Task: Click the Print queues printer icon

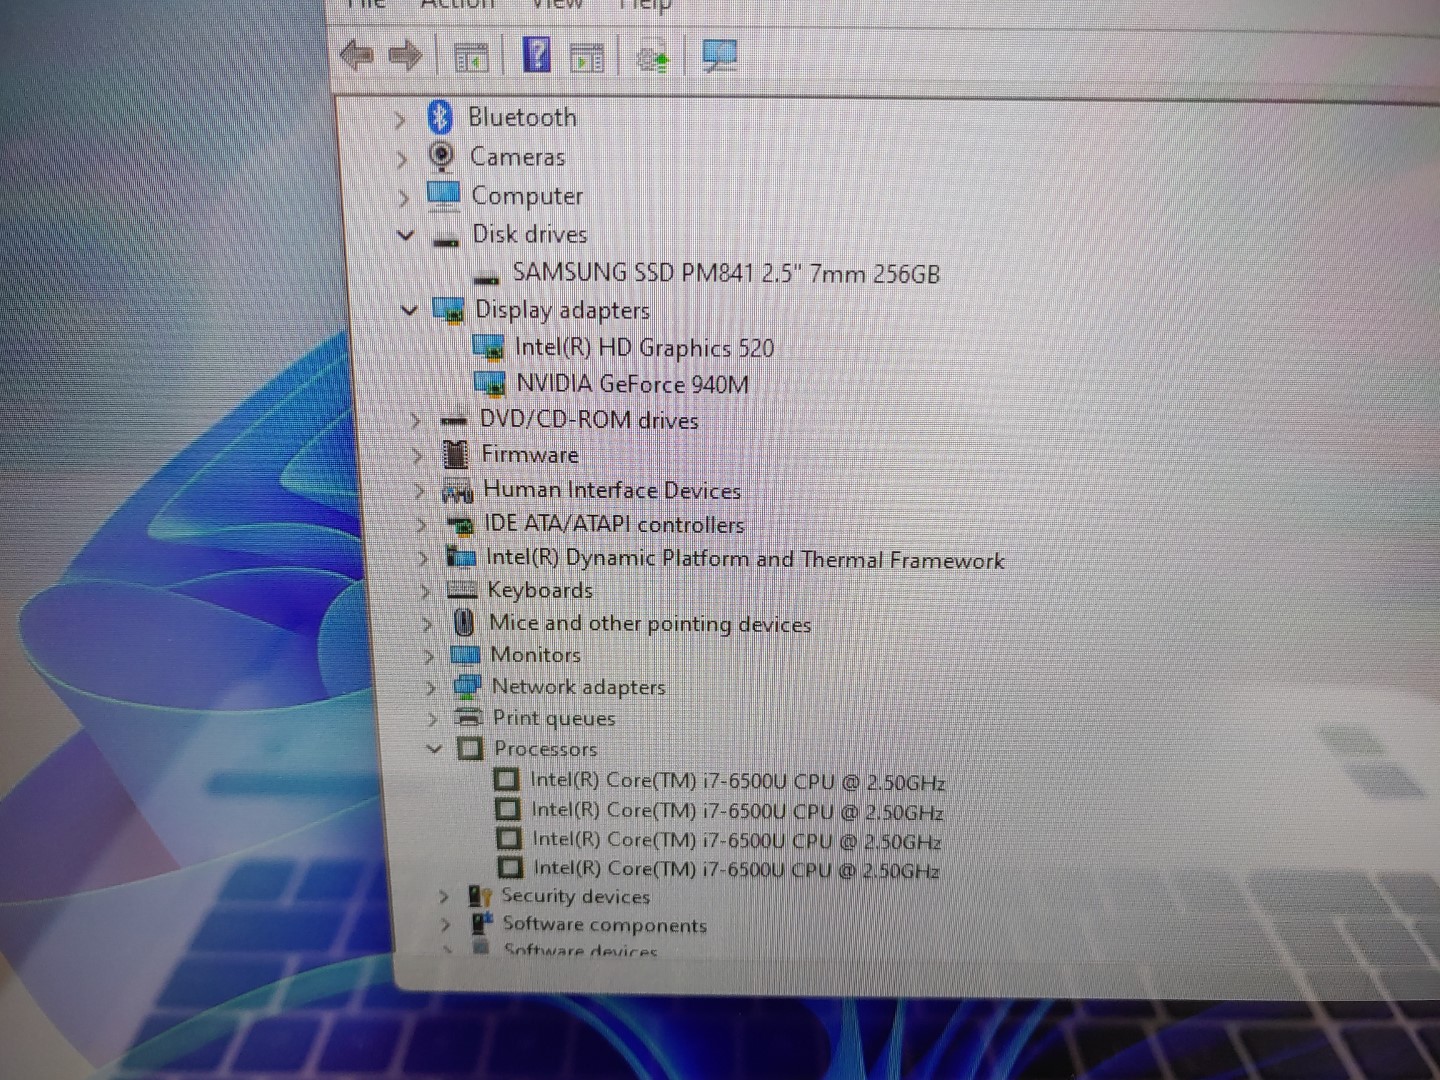Action: coord(468,717)
